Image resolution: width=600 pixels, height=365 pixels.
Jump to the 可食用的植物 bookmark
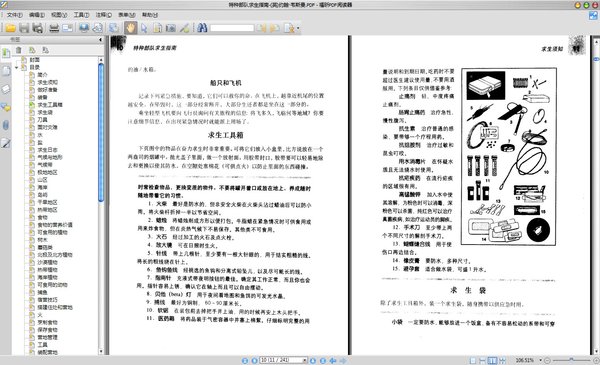tap(52, 232)
